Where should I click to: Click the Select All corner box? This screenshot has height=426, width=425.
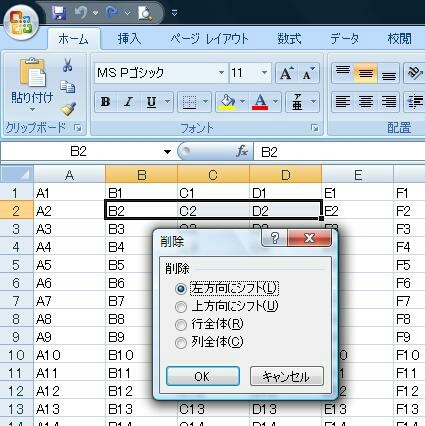(17, 174)
